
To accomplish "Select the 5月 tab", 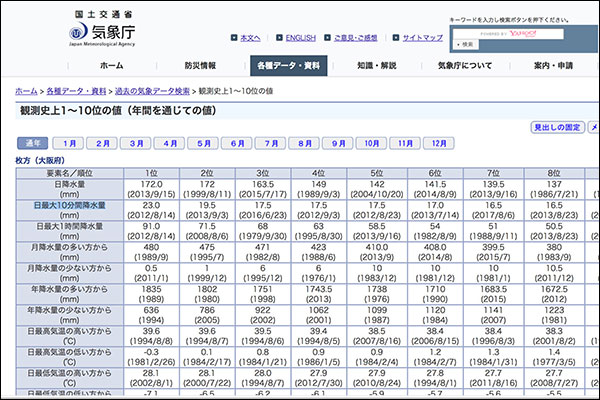I will pyautogui.click(x=204, y=143).
